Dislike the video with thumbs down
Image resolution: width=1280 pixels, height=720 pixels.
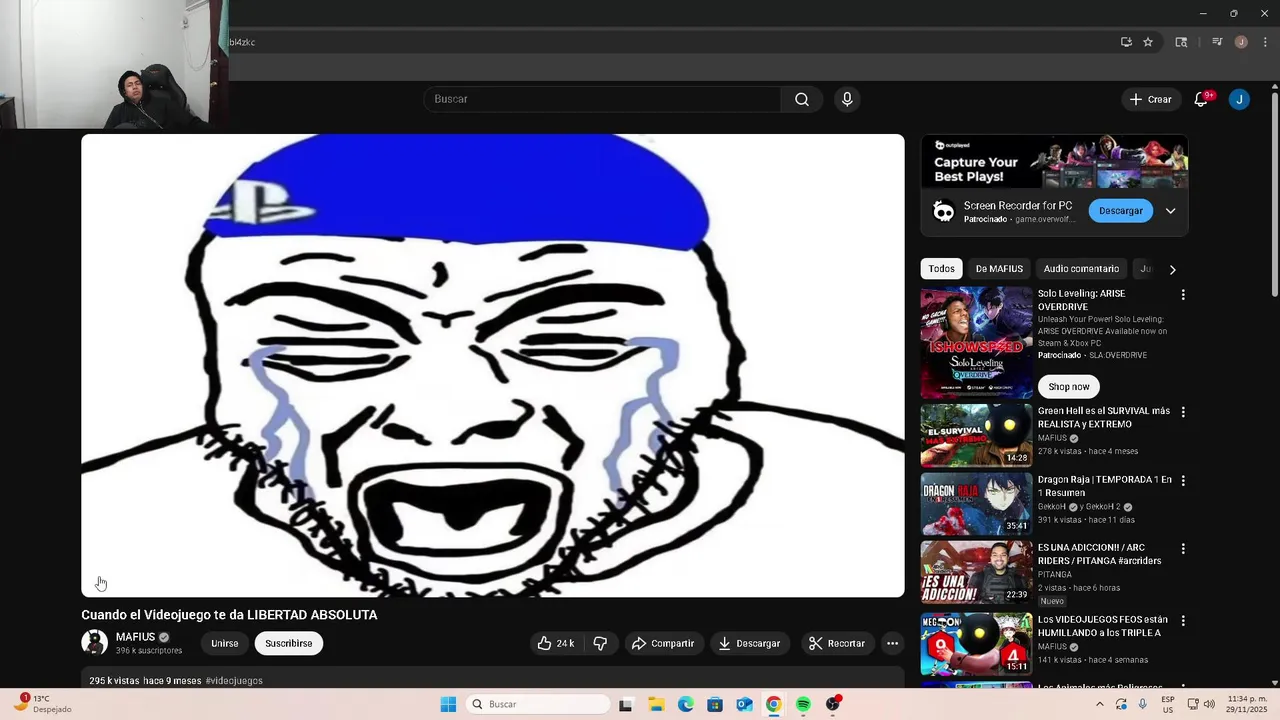pyautogui.click(x=600, y=643)
